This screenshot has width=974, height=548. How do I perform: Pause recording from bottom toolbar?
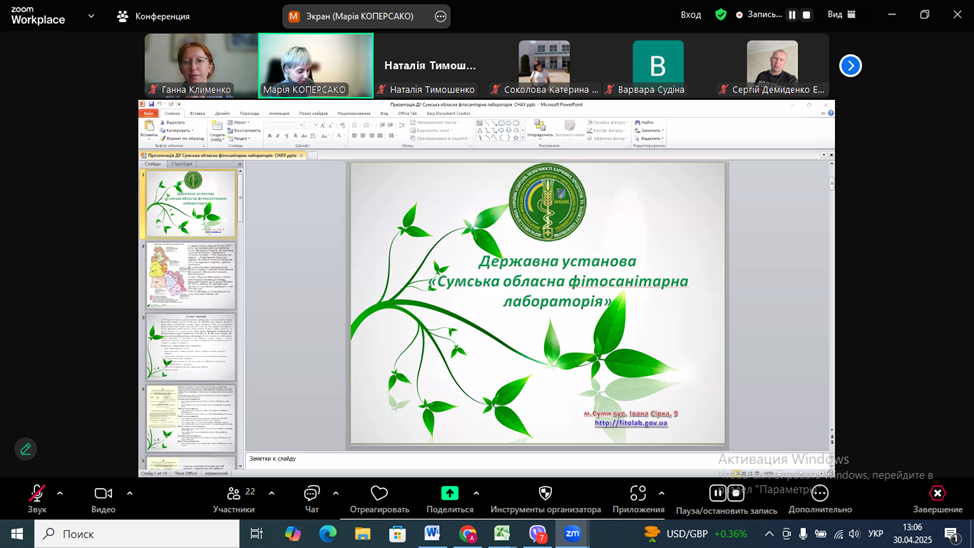click(717, 493)
